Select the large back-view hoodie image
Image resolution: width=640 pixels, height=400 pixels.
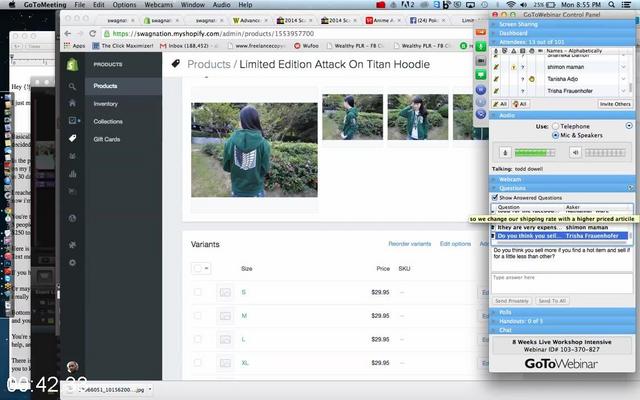coord(254,150)
